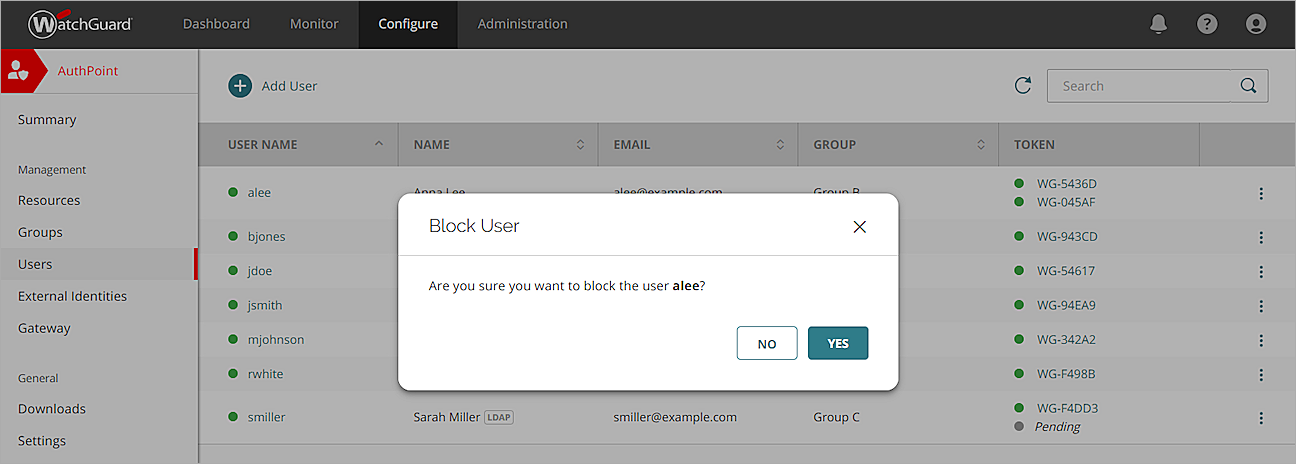
Task: Close the Block User dialog
Action: (x=859, y=227)
